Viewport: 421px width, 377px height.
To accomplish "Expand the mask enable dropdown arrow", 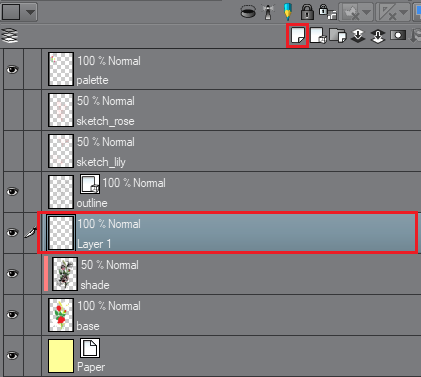I will click(366, 12).
